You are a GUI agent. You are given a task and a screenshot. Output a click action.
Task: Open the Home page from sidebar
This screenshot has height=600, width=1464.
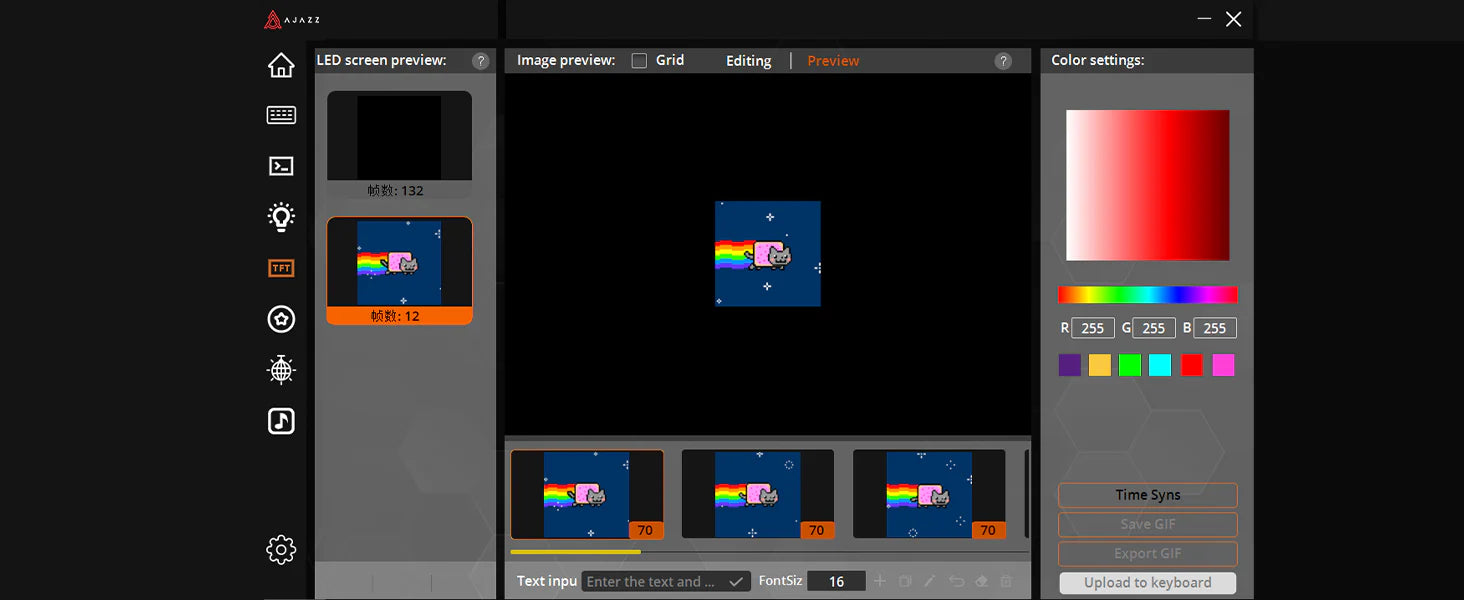click(x=281, y=66)
